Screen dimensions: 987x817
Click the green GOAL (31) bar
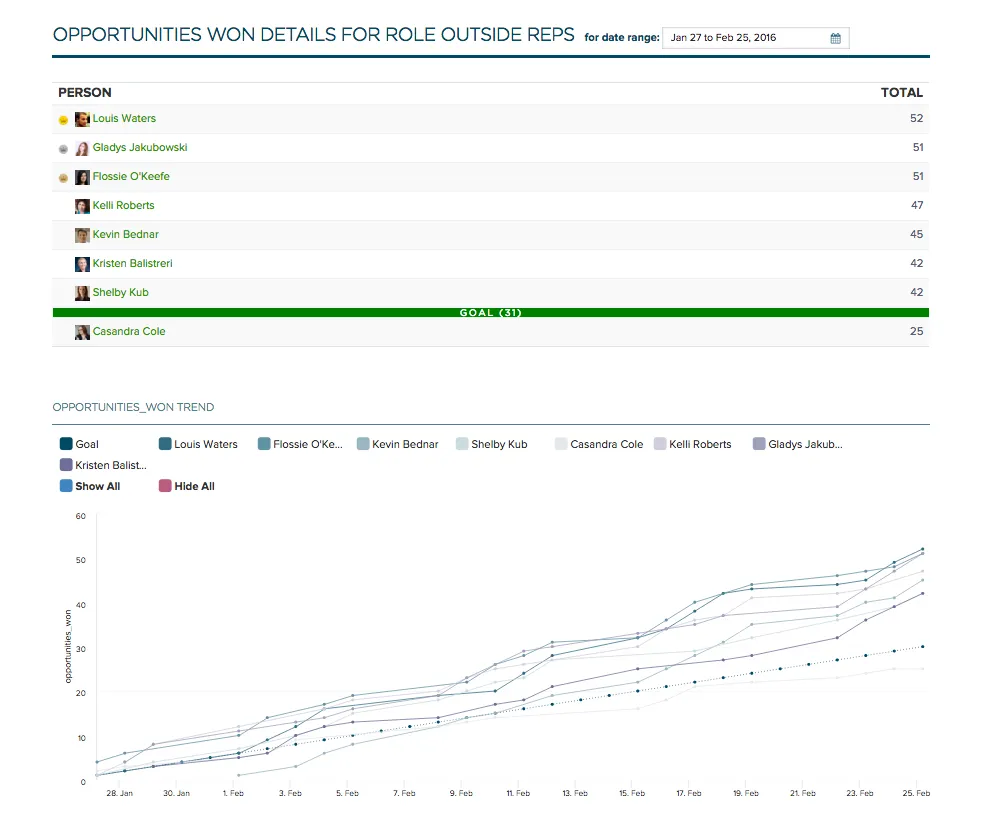491,313
